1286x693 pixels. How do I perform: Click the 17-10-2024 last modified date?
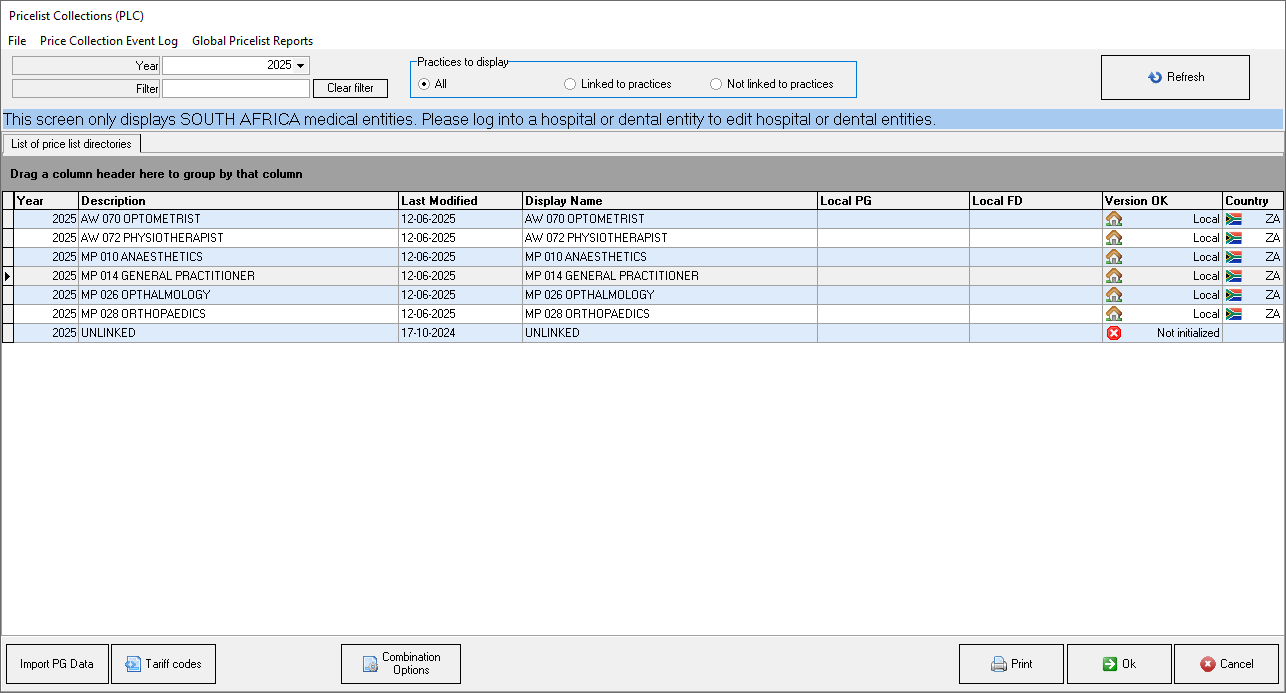[428, 333]
